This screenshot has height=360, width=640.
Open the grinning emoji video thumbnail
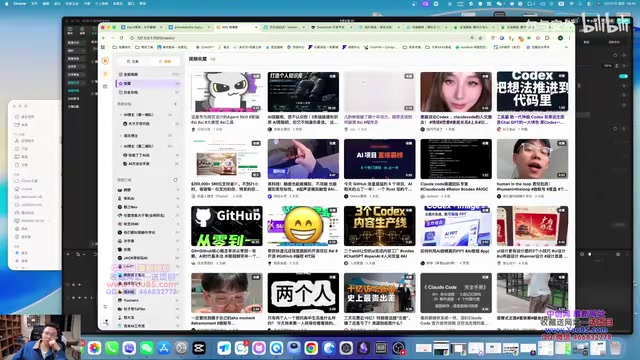303,226
